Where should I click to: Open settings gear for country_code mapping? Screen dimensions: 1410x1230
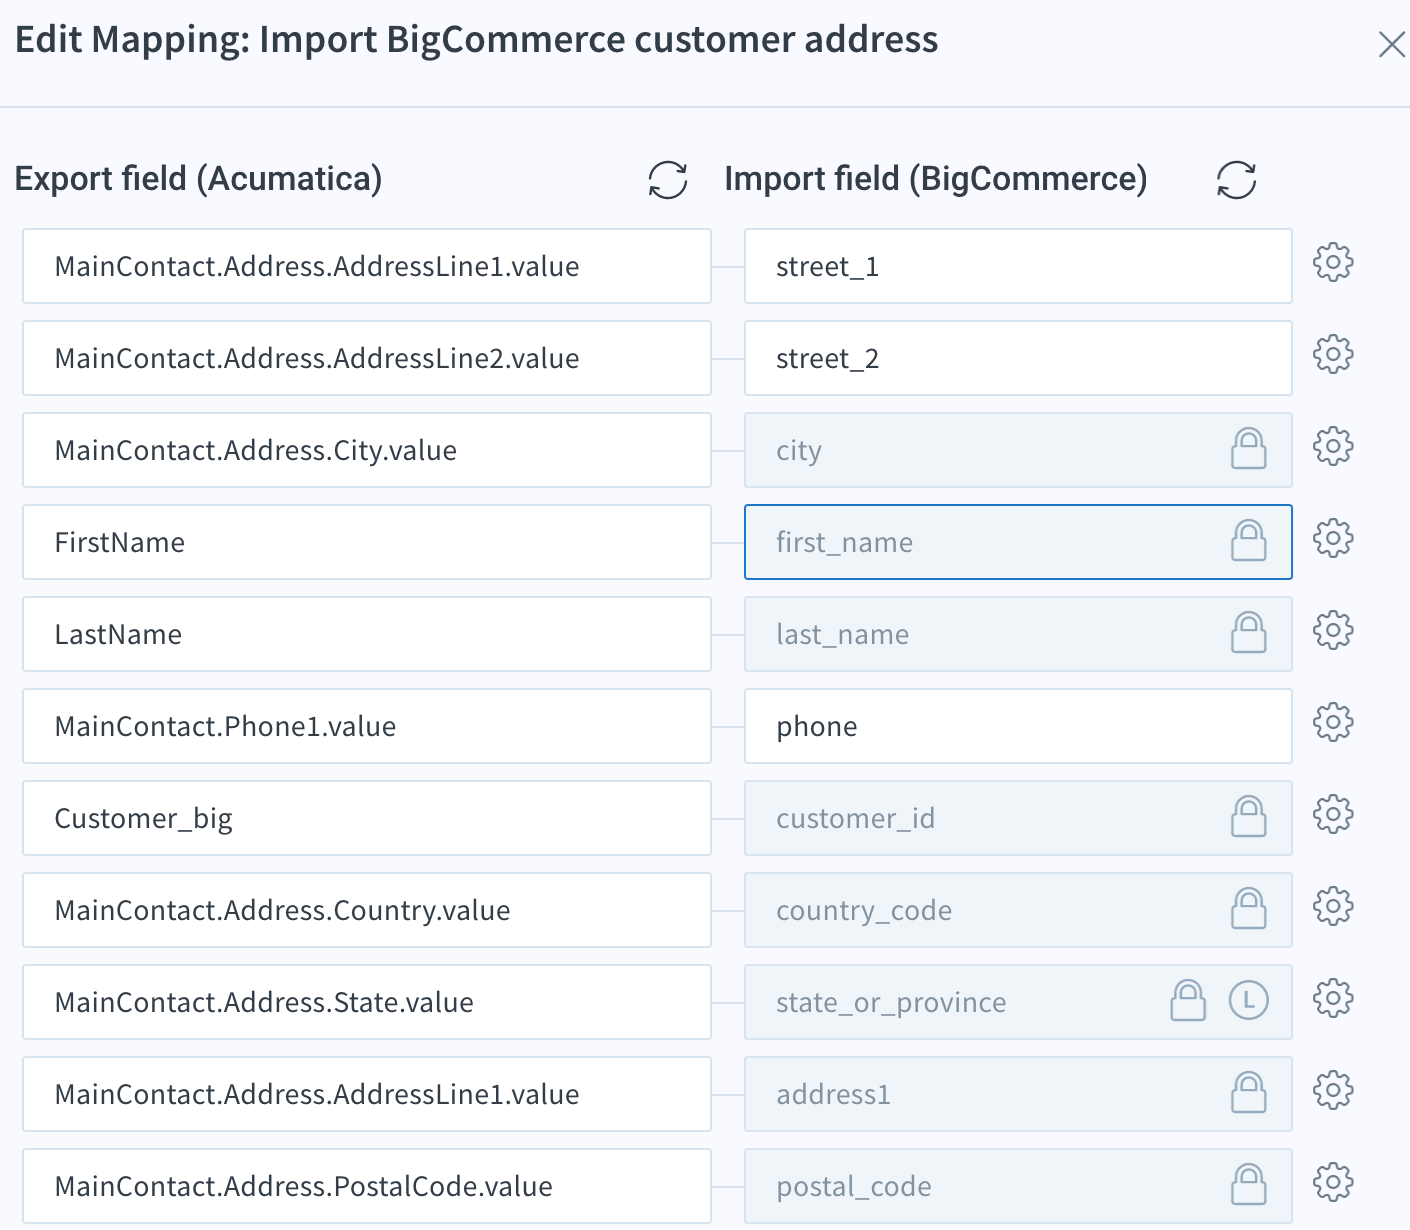tap(1333, 907)
